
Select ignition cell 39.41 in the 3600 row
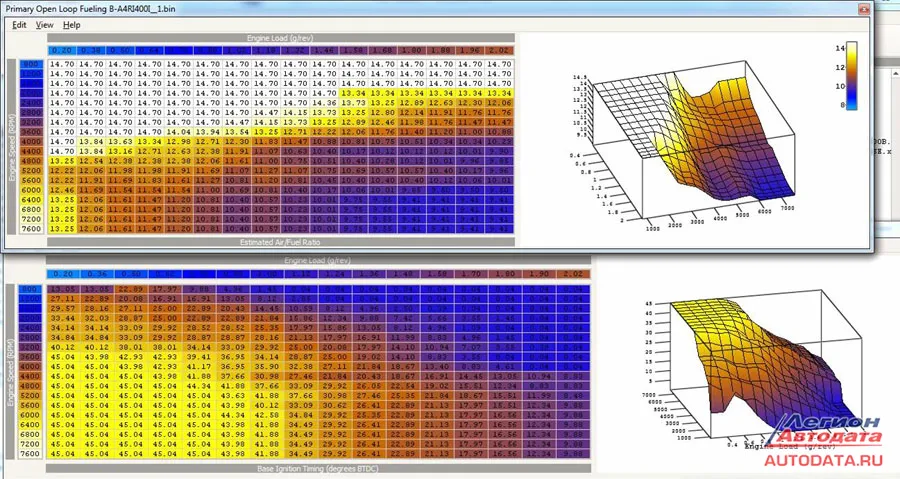click(199, 357)
